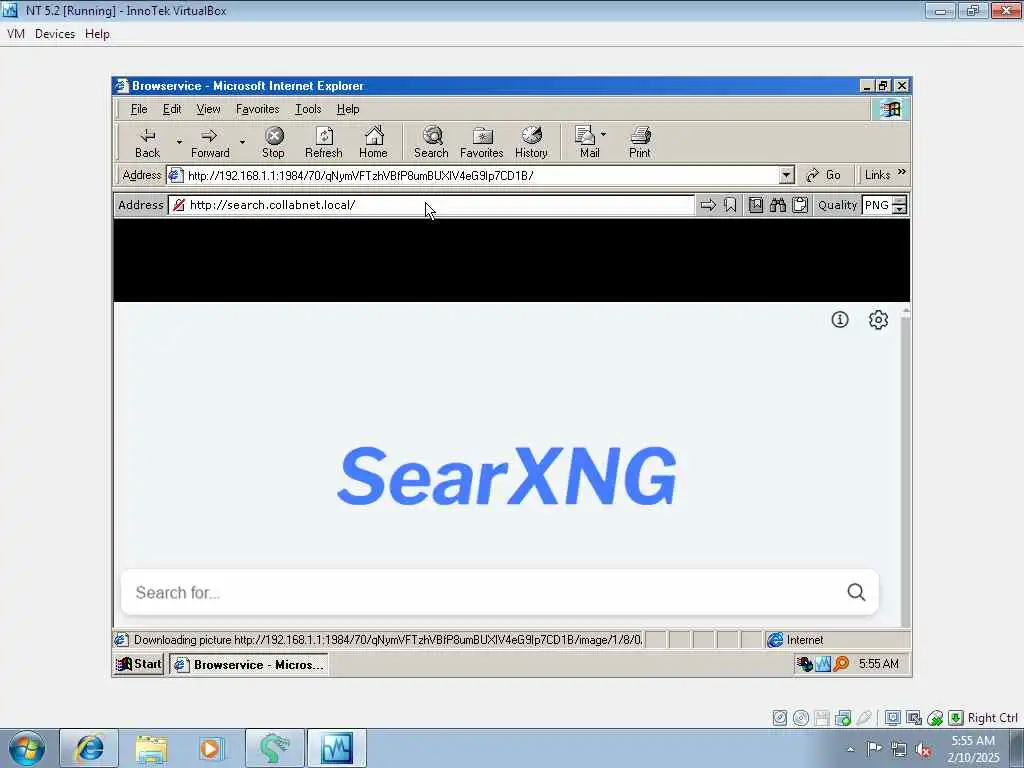Expand the Links toolbar chevron
The width and height of the screenshot is (1024, 768).
[x=902, y=172]
